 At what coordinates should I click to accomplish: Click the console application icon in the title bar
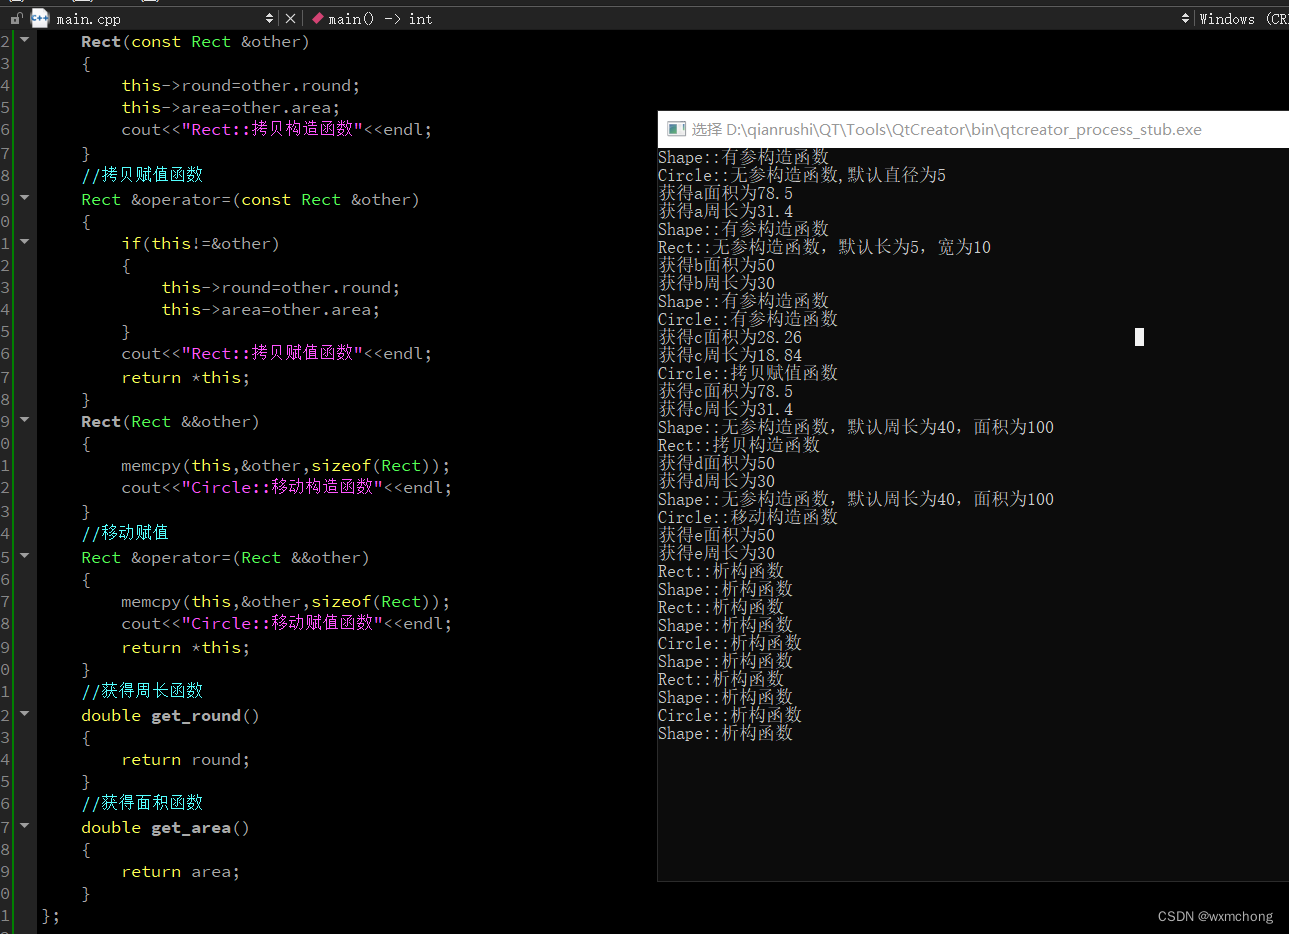(x=674, y=129)
